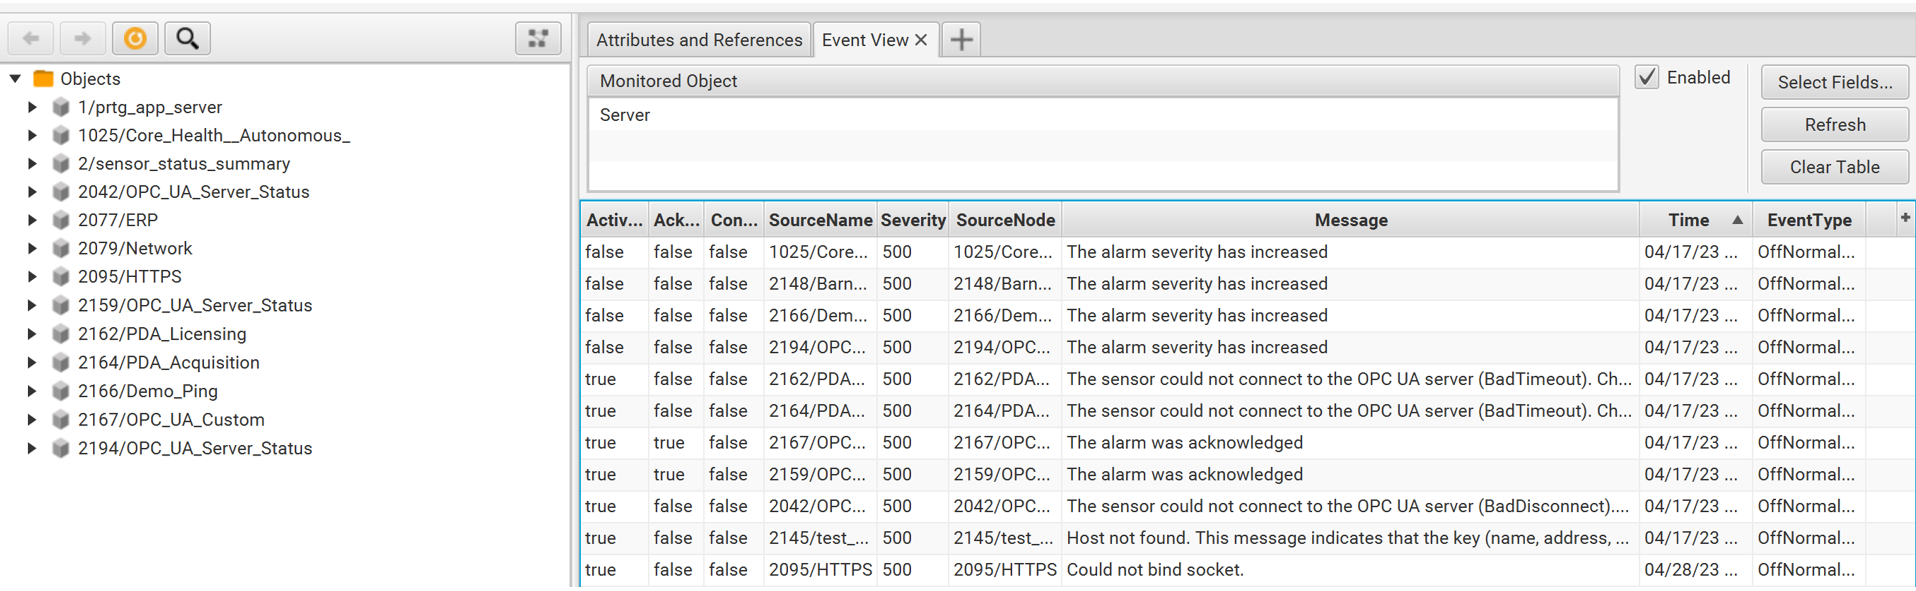Expand the 2077/ERP tree node
Image resolution: width=1916 pixels, height=591 pixels.
[32, 220]
